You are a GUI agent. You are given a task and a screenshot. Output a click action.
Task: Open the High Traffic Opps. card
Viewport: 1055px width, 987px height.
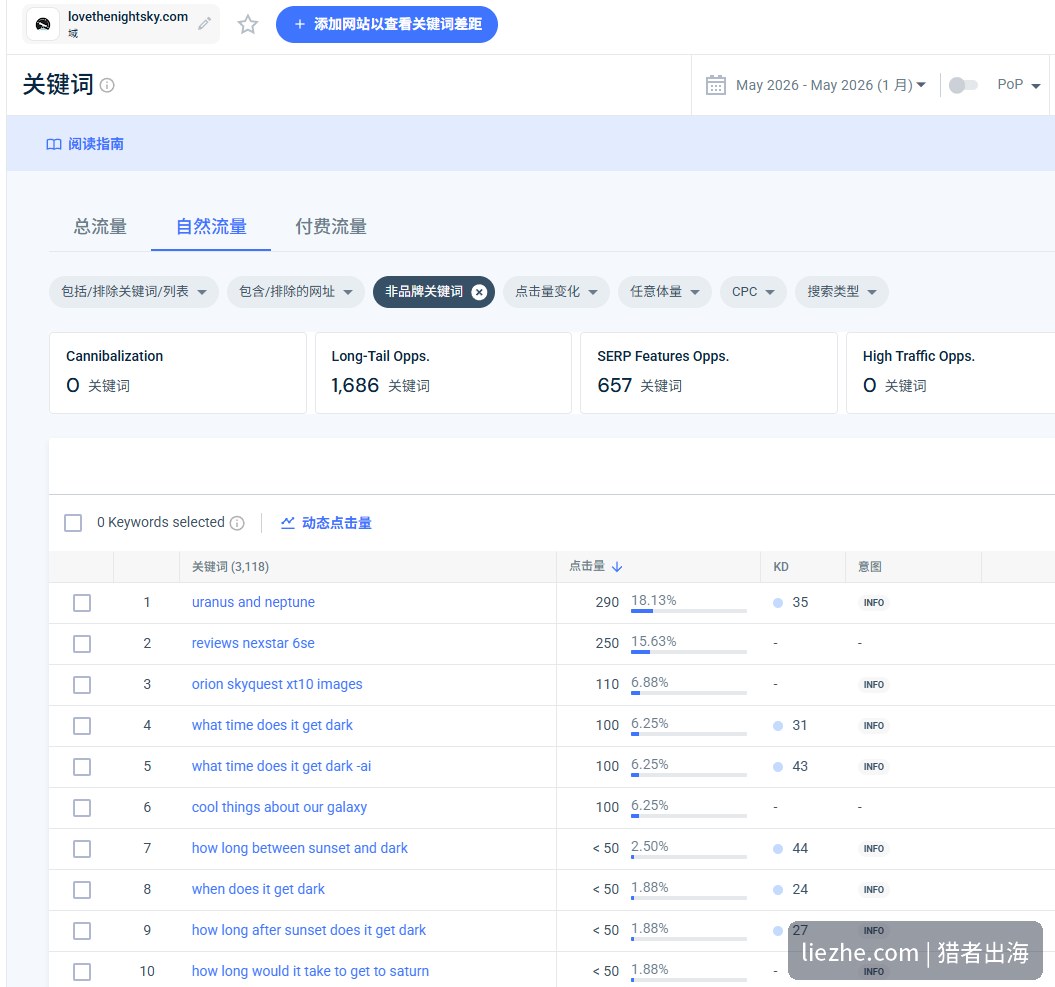click(x=950, y=373)
